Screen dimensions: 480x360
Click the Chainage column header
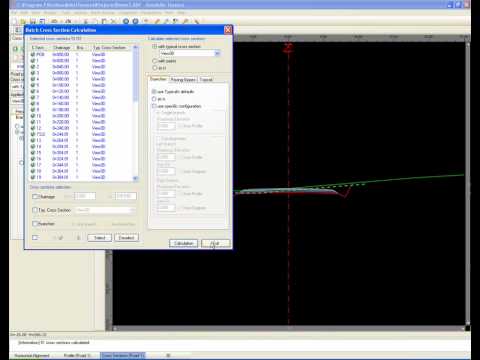(x=62, y=48)
